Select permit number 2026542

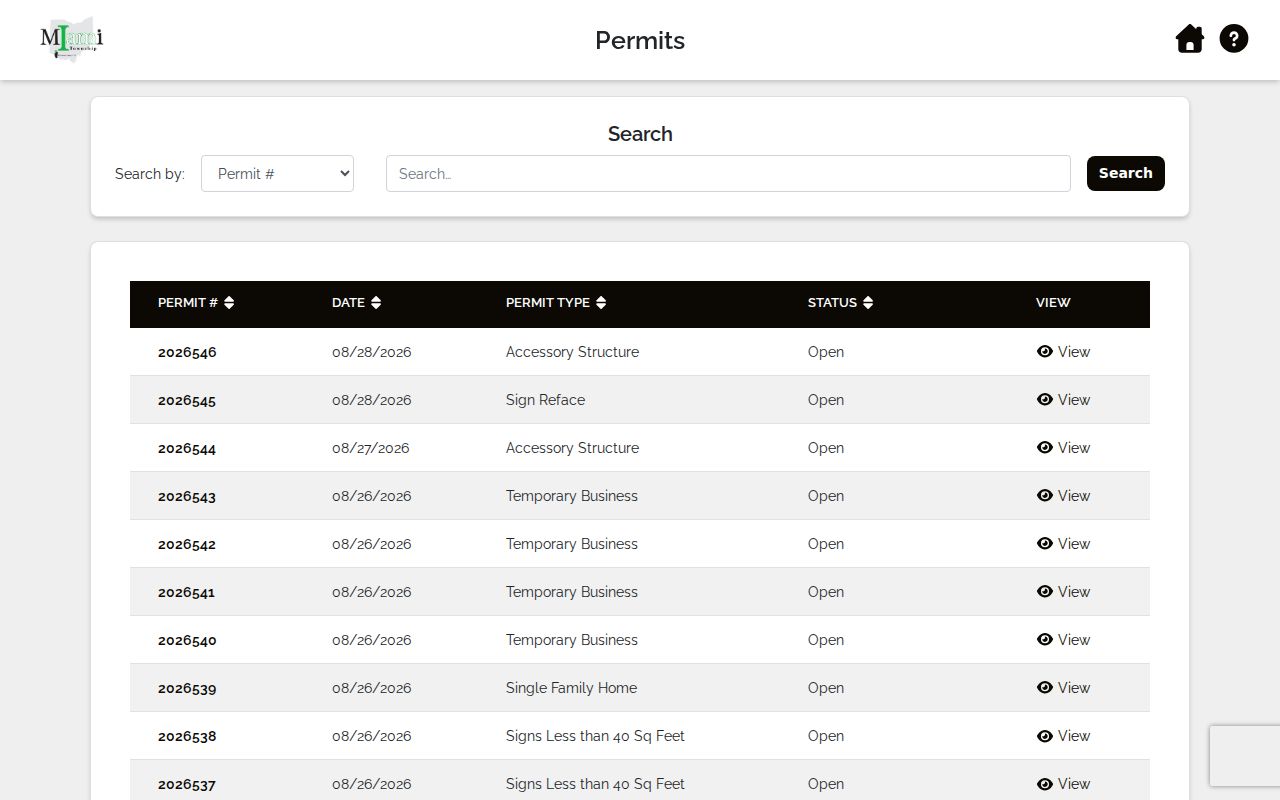tap(187, 544)
